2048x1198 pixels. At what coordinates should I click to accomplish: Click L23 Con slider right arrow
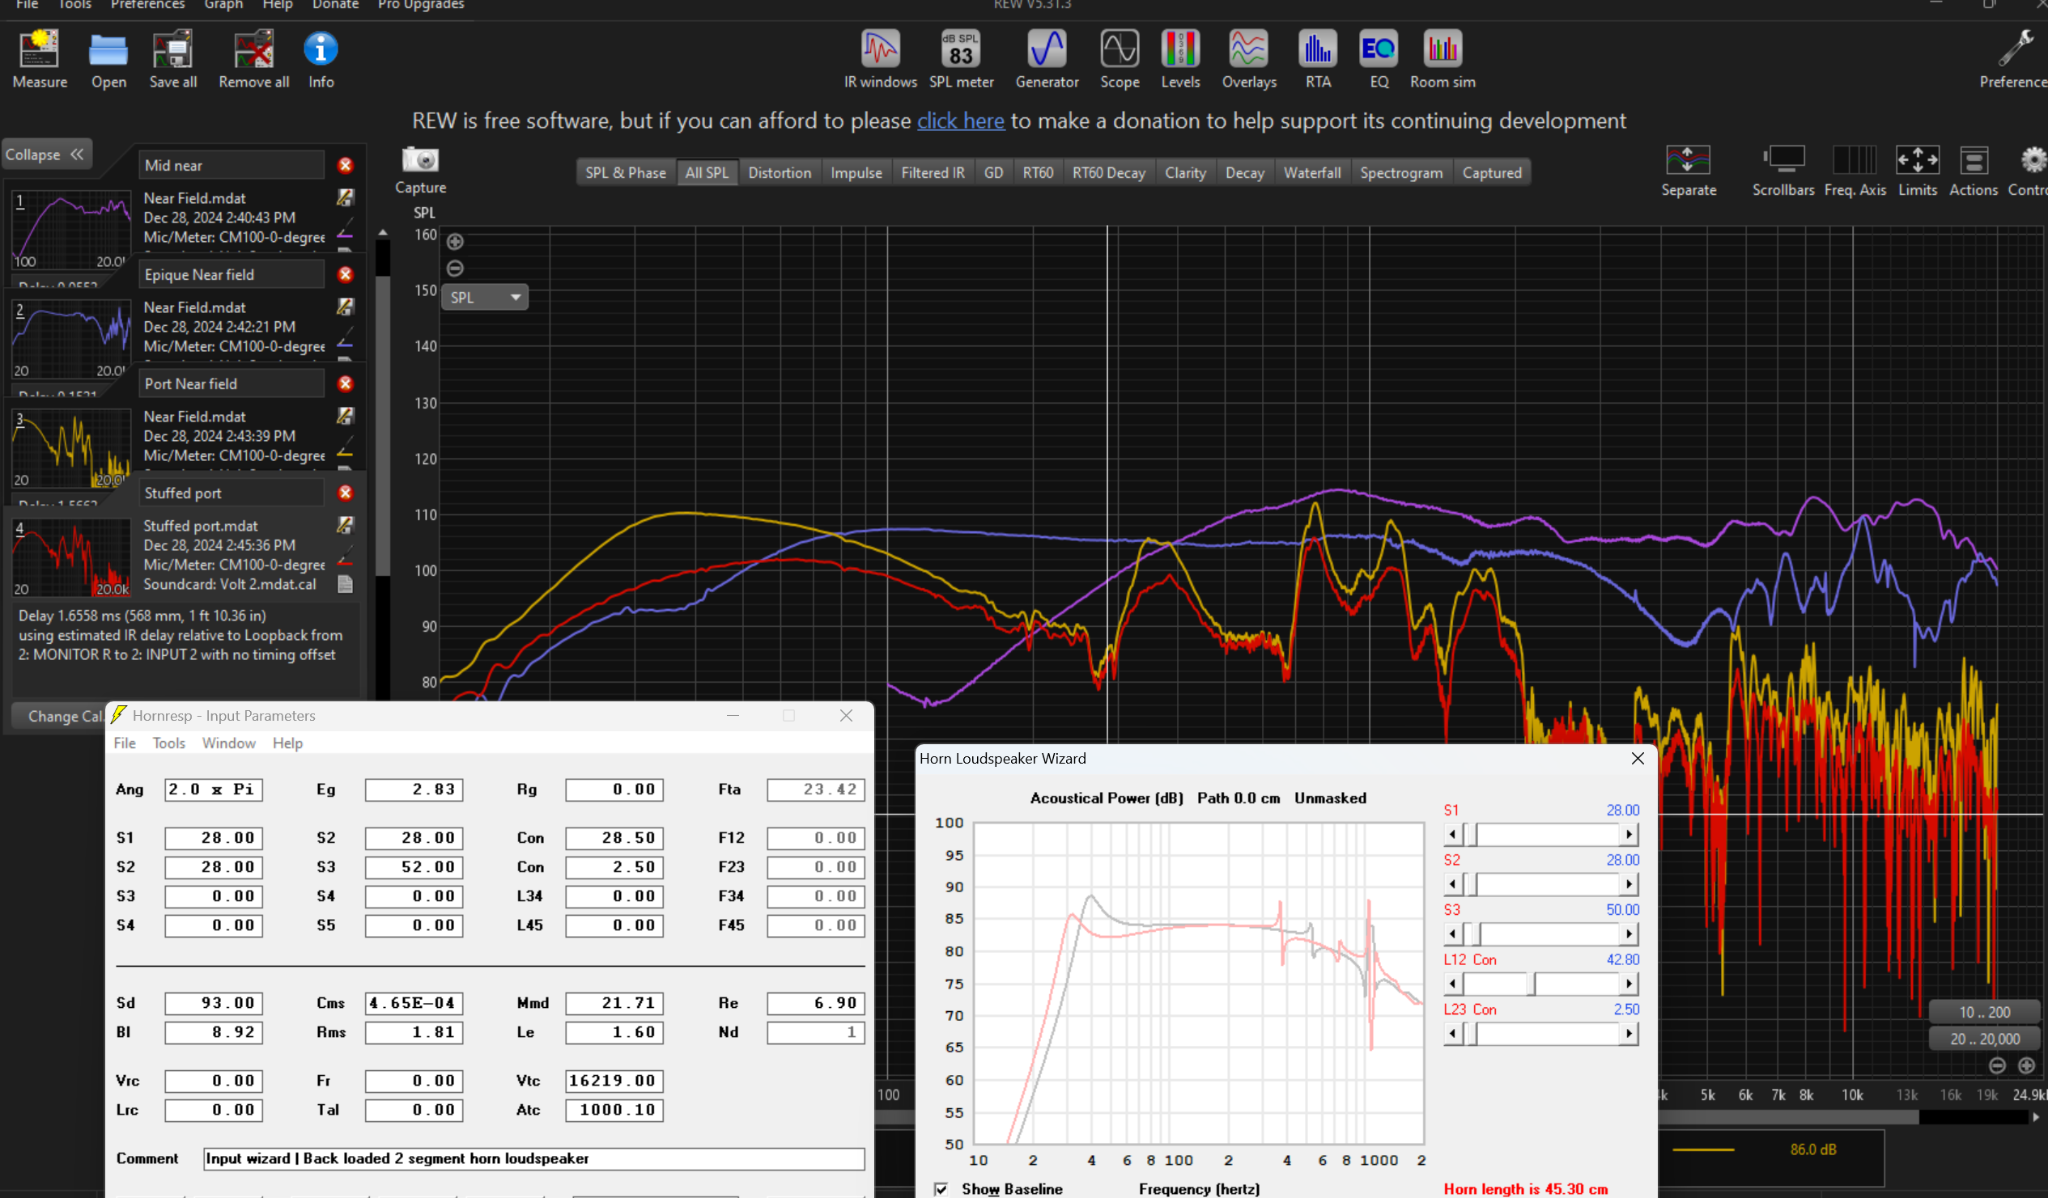click(x=1629, y=1034)
